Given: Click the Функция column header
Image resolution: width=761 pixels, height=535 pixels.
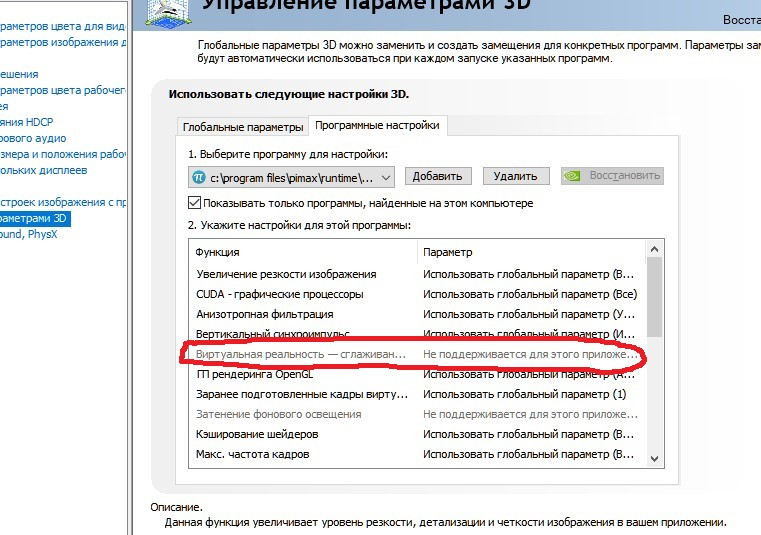Looking at the screenshot, I should click(x=303, y=252).
